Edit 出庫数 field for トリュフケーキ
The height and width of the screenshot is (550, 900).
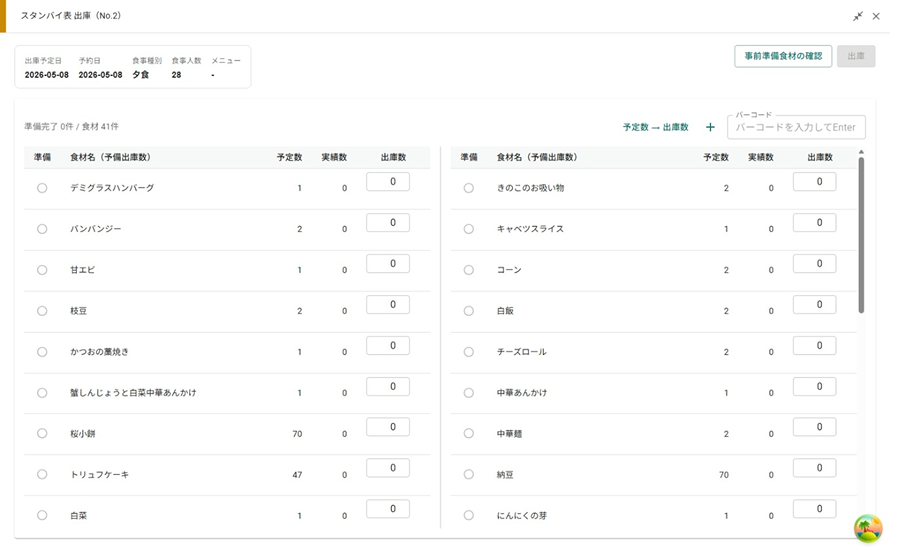click(x=388, y=468)
